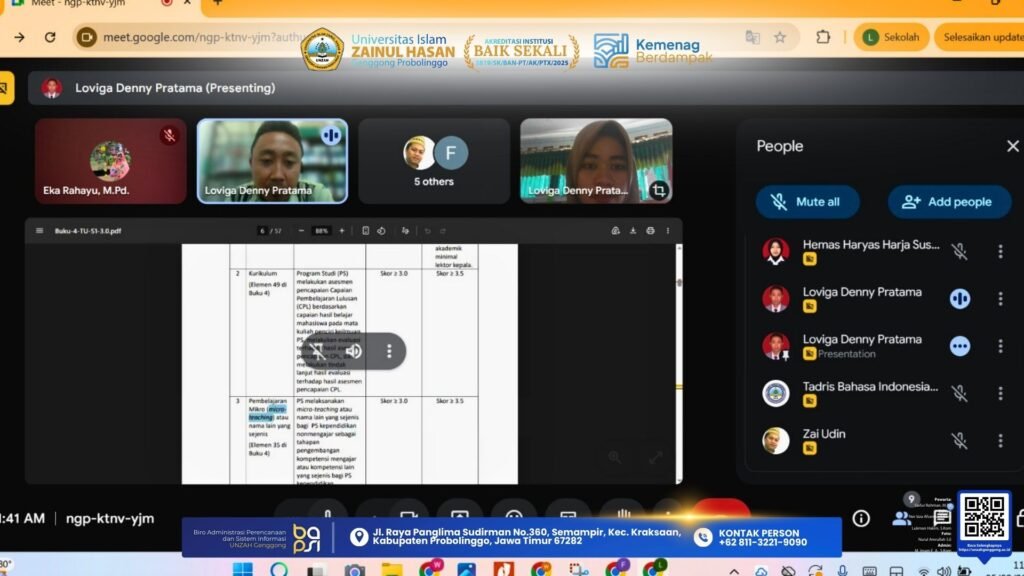Image resolution: width=1024 pixels, height=576 pixels.
Task: Bookmark page with the star icon
Action: 780,37
